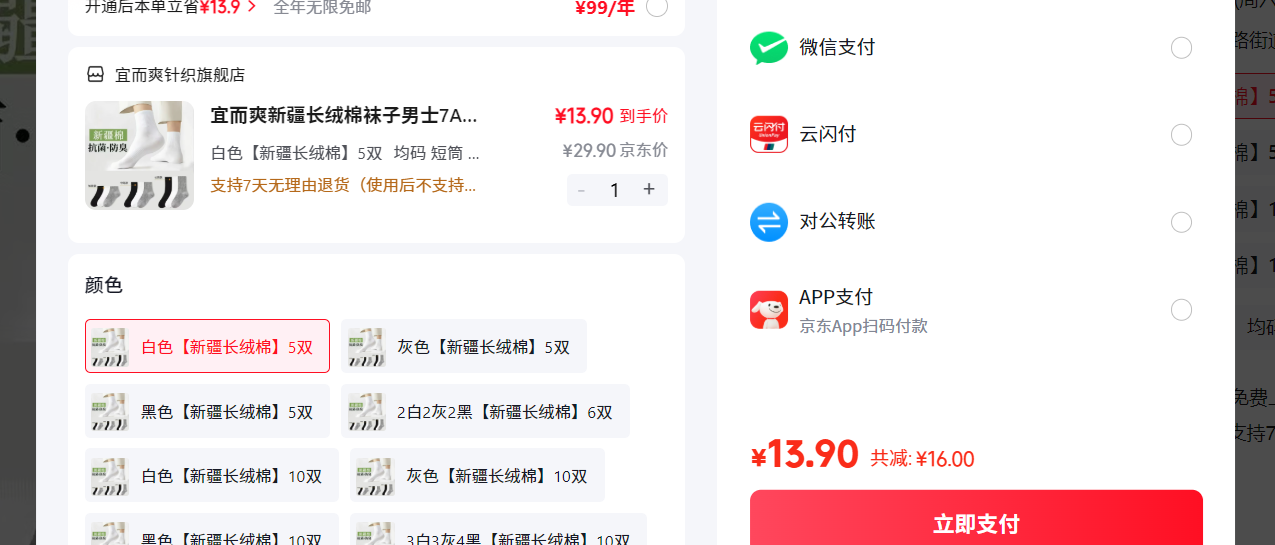
Task: Click the JD APP支付 red dog icon
Action: click(768, 310)
